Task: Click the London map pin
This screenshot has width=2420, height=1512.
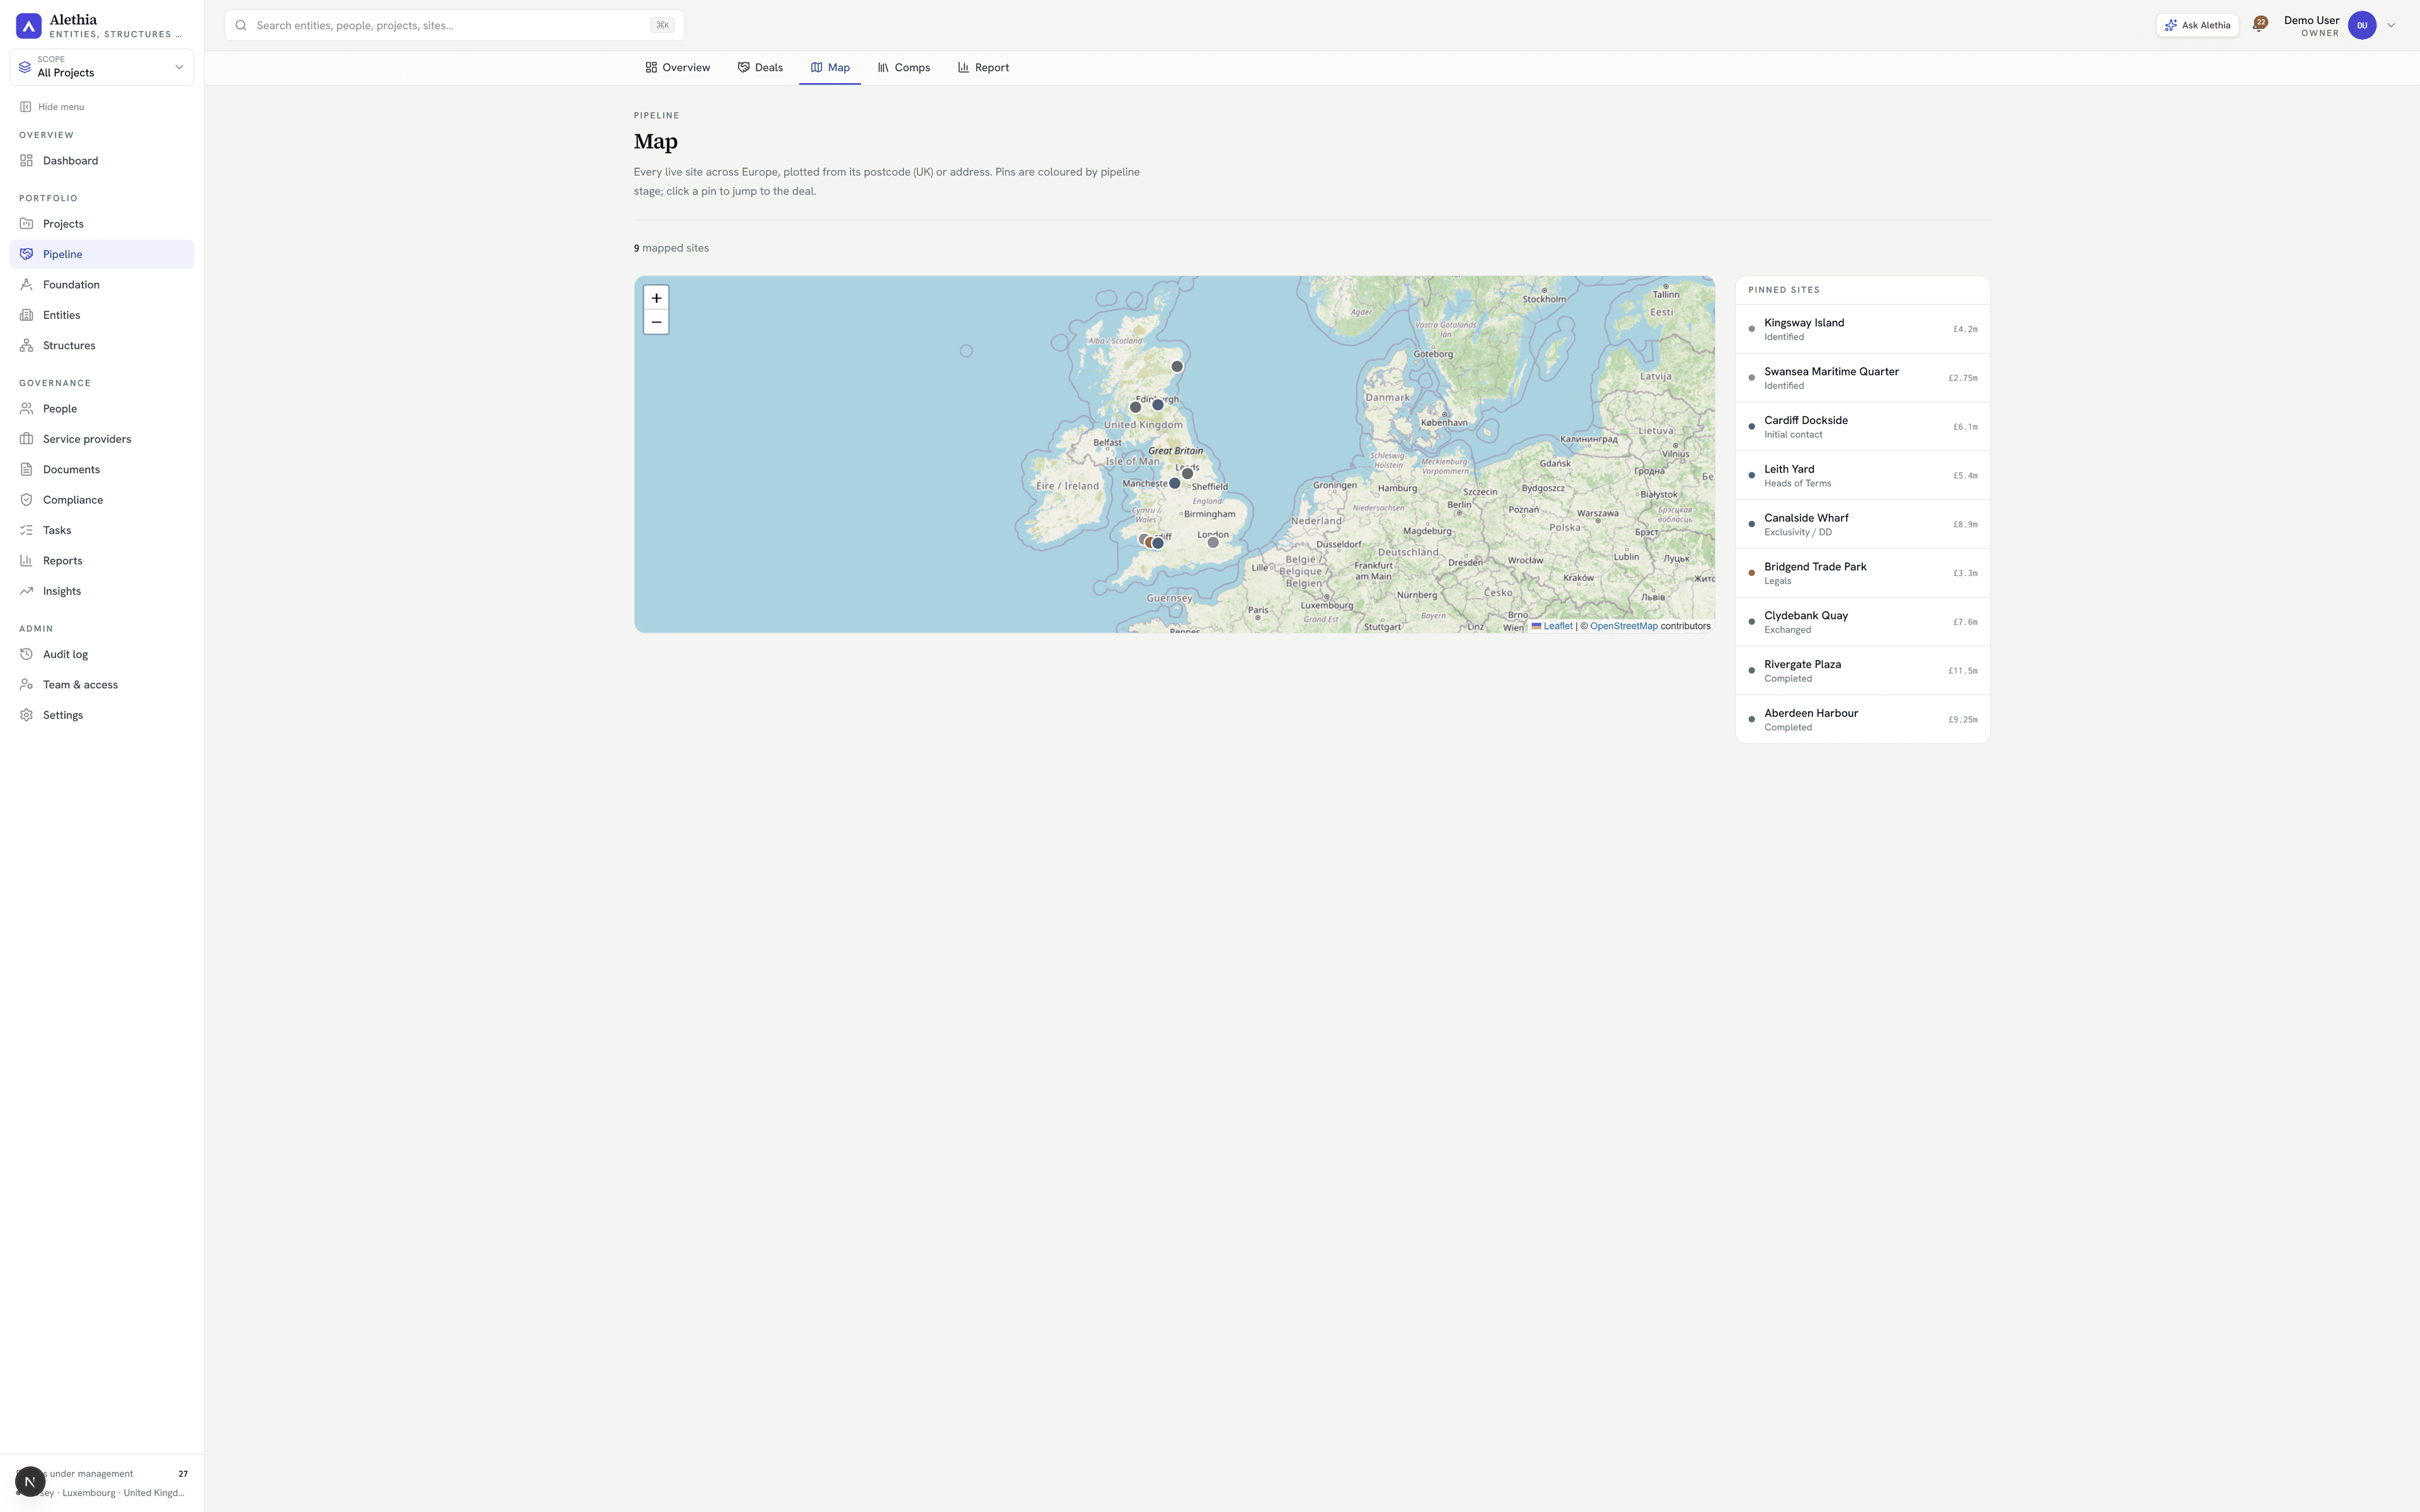Action: pos(1213,542)
